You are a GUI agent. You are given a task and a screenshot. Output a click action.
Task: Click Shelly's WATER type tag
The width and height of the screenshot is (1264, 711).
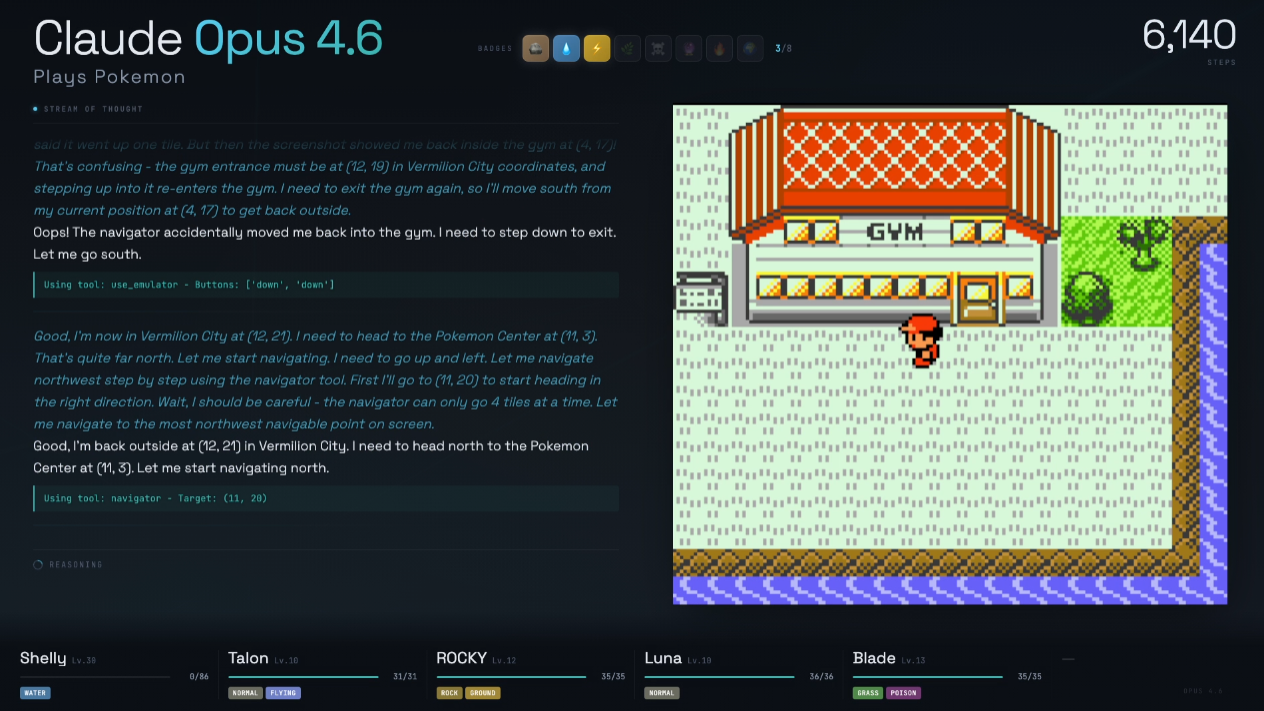click(35, 693)
